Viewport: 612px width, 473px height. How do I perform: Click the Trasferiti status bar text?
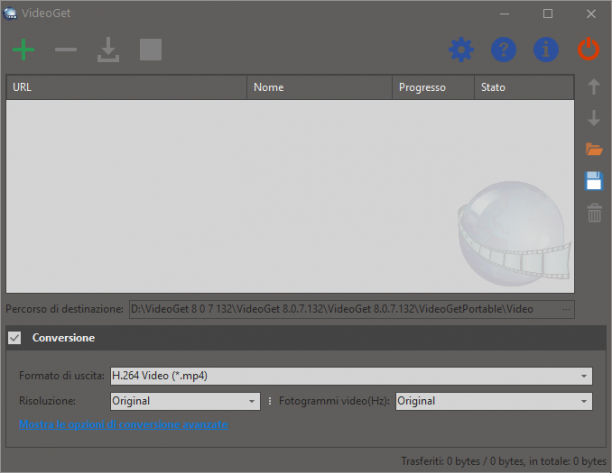tap(503, 461)
